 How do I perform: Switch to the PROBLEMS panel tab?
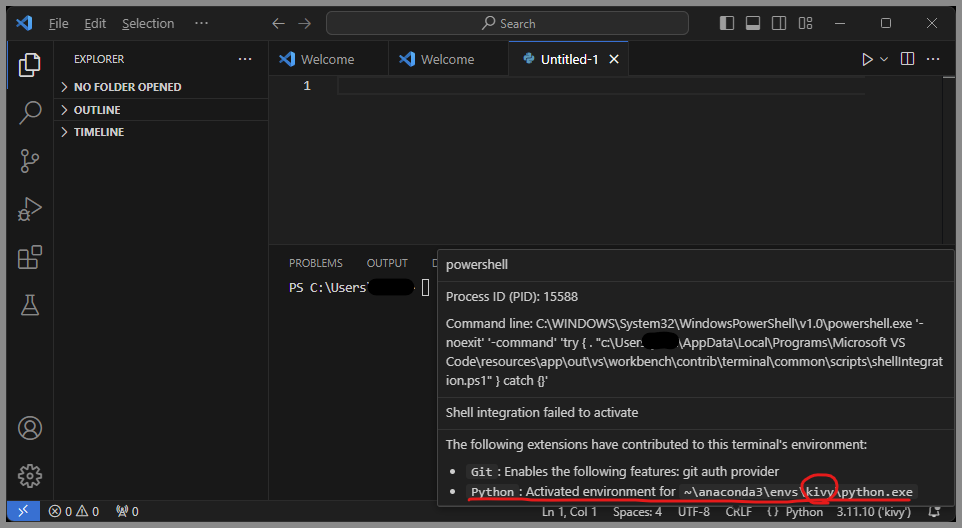316,263
